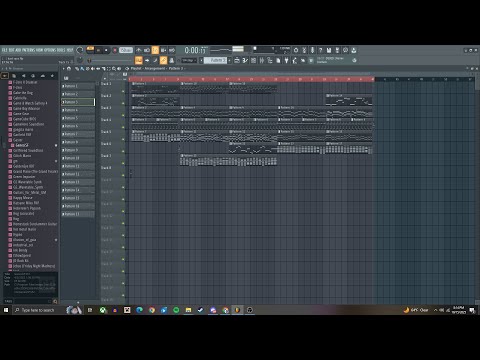Open Windows Start button

6,310
